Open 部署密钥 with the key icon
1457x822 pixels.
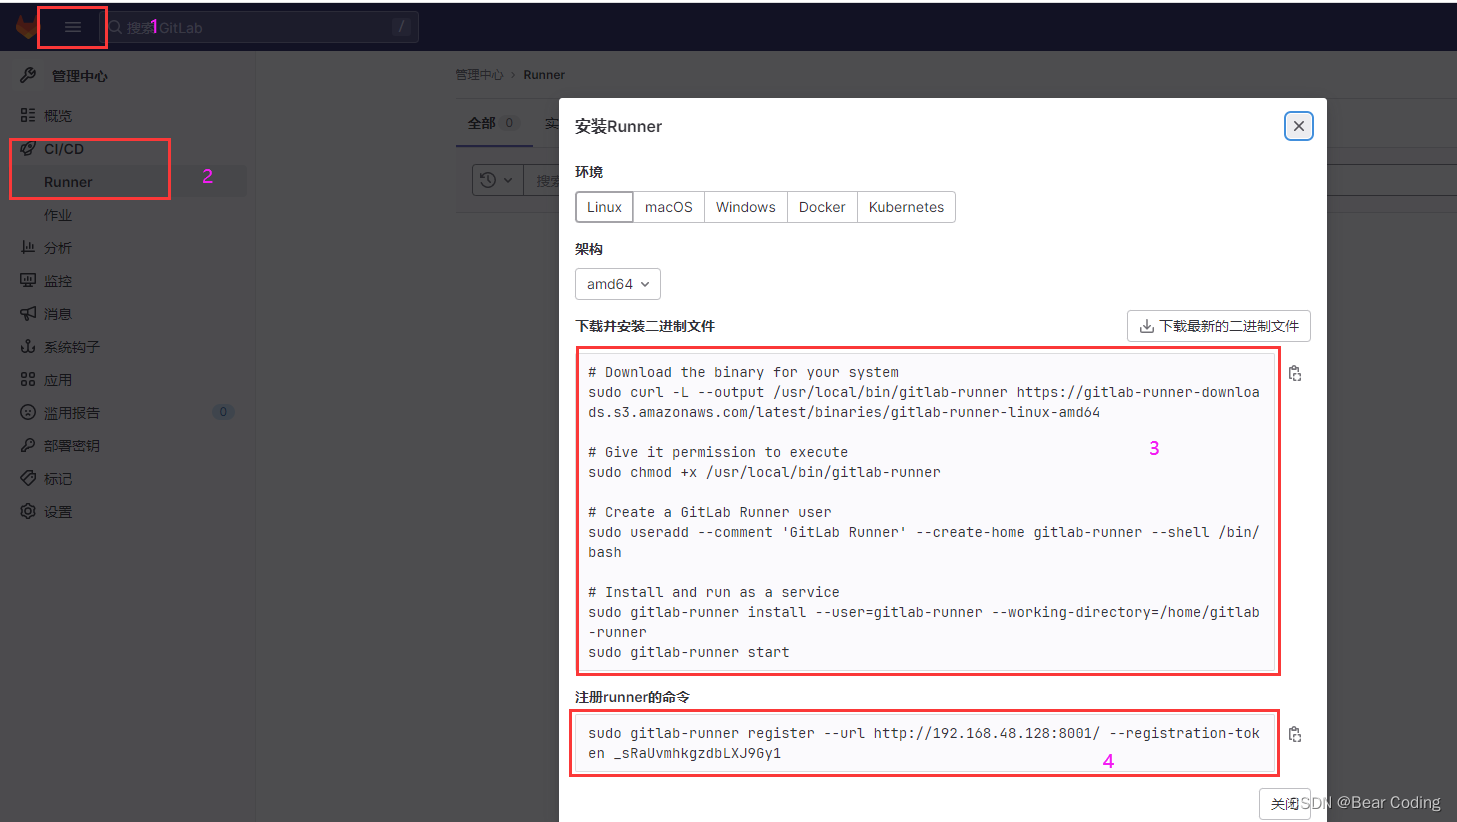(x=27, y=445)
